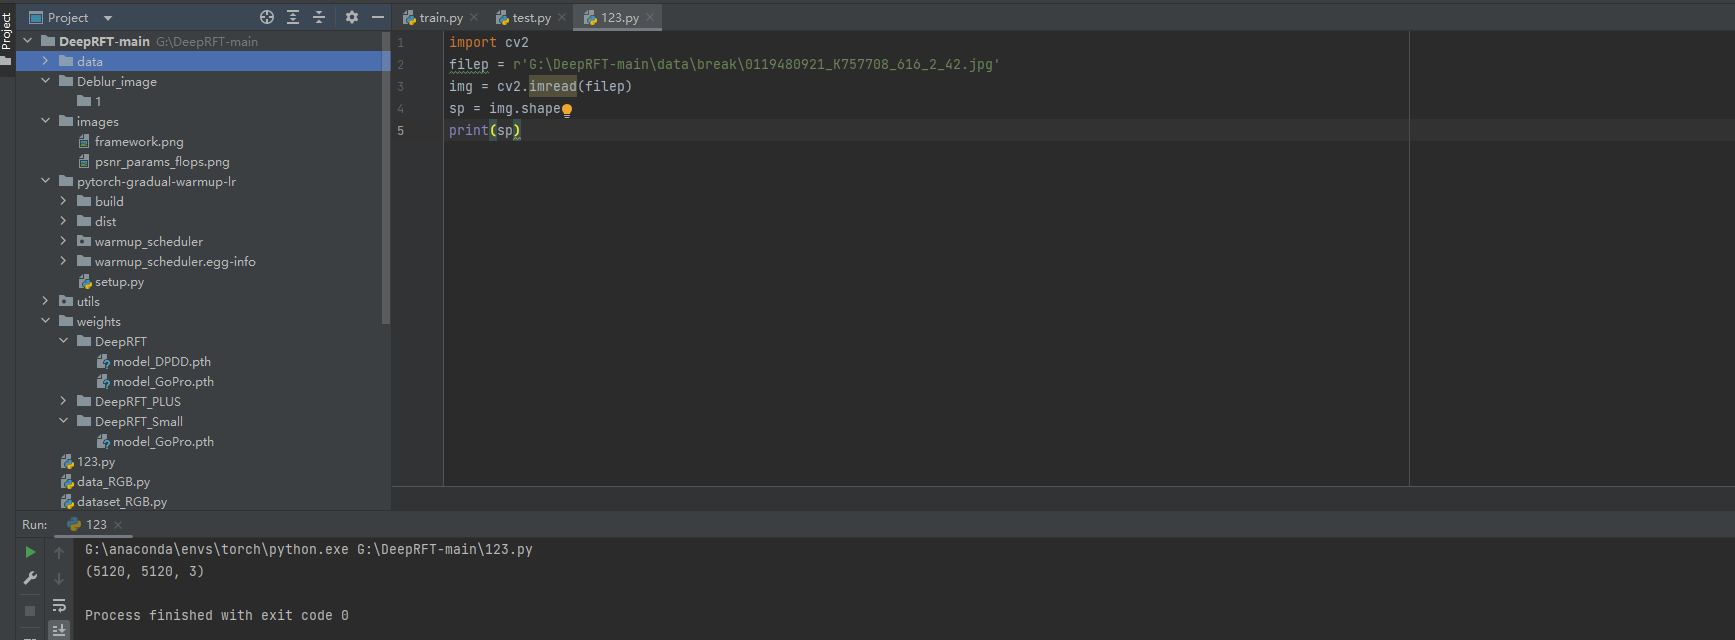Collapse the DeepRFT_Small folder arrow
Viewport: 1735px width, 640px height.
click(x=63, y=421)
